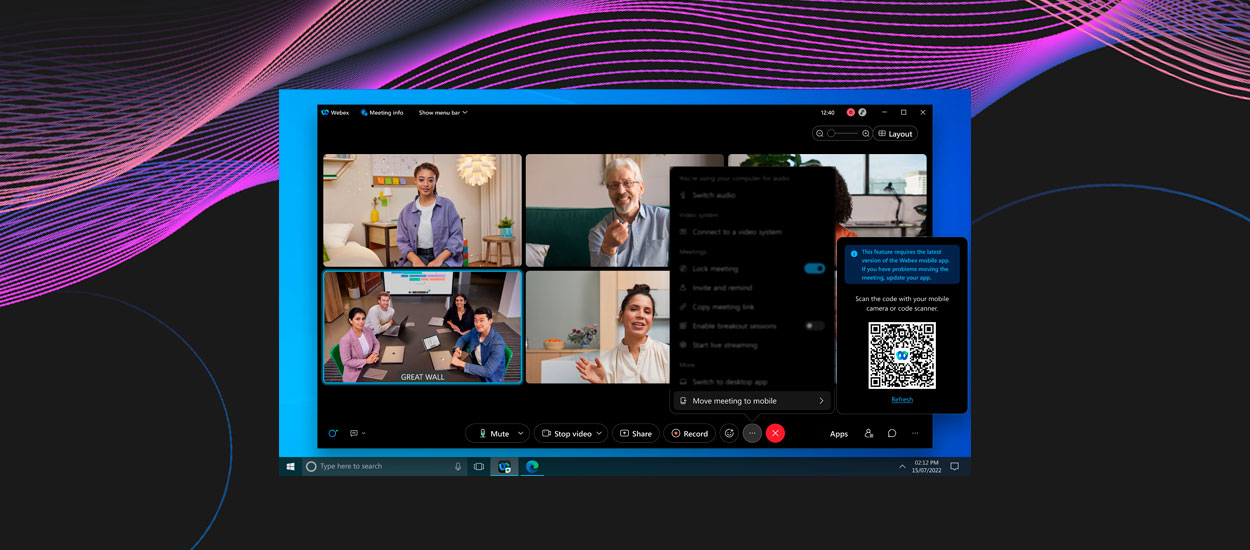This screenshot has width=1250, height=550.
Task: Click the red leave meeting button
Action: point(775,433)
